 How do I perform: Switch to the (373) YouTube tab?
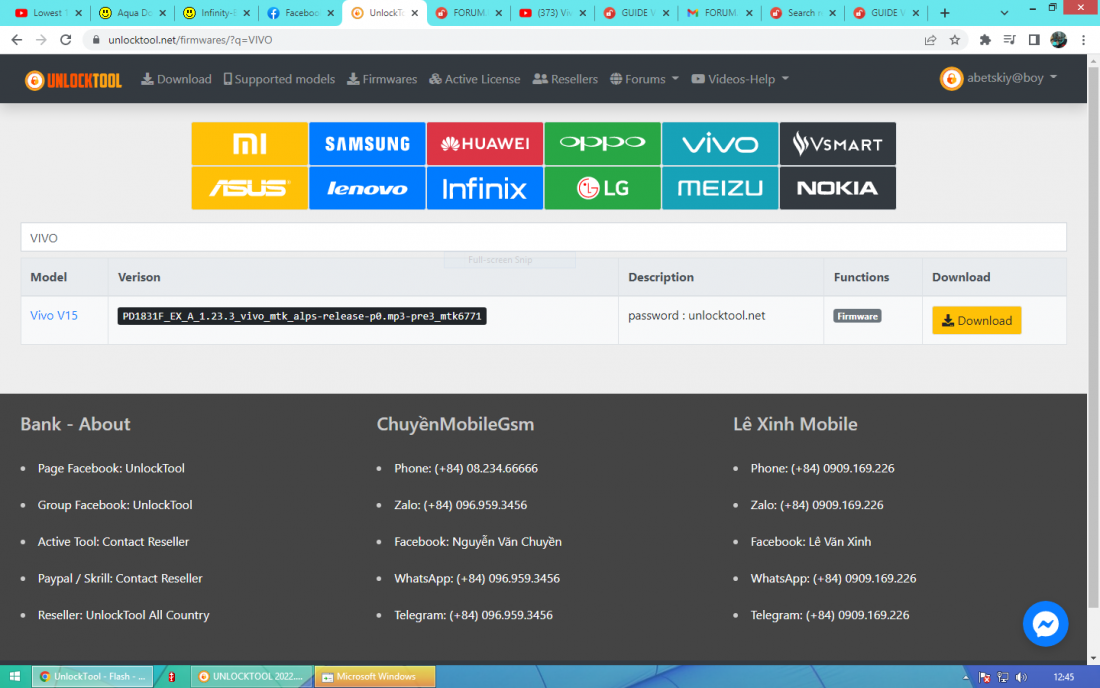[x=552, y=13]
